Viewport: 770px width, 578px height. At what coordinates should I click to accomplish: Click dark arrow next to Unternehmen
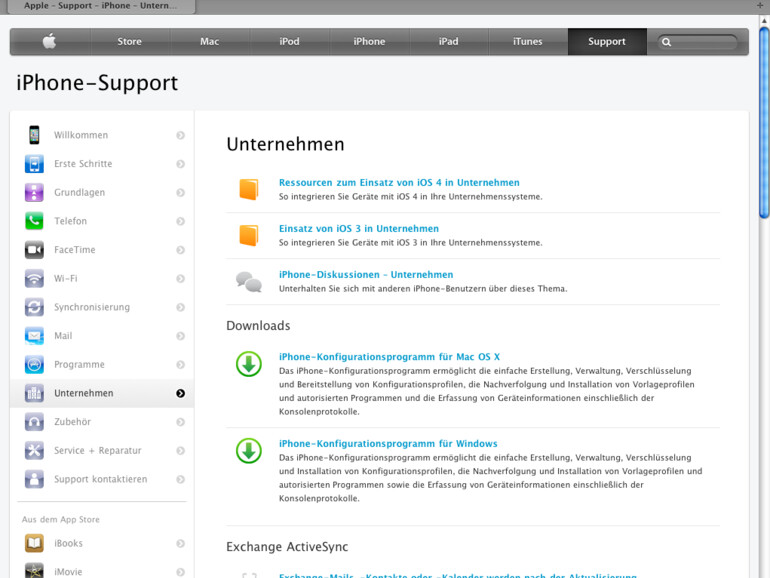[181, 393]
